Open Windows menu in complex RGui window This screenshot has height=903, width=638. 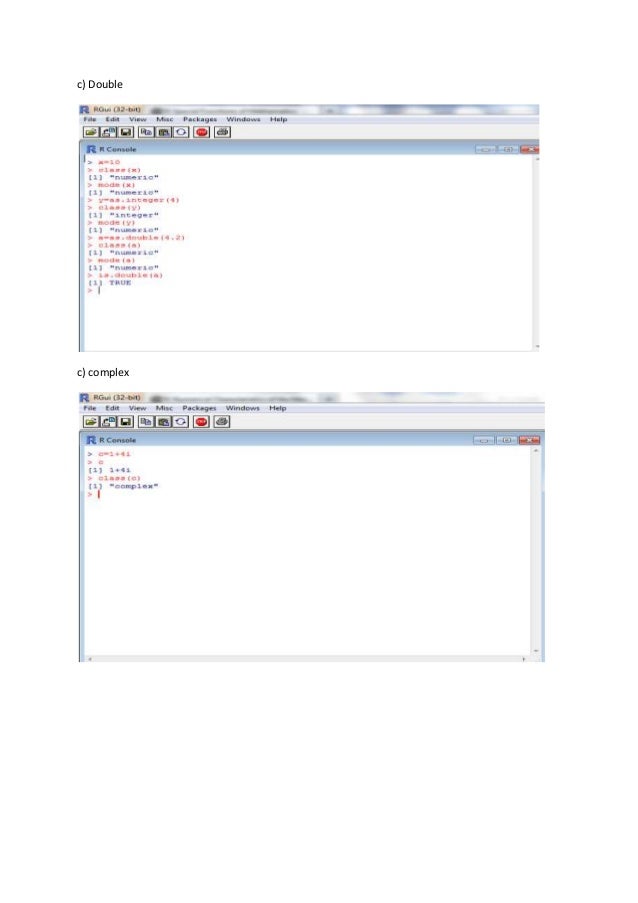[243, 408]
